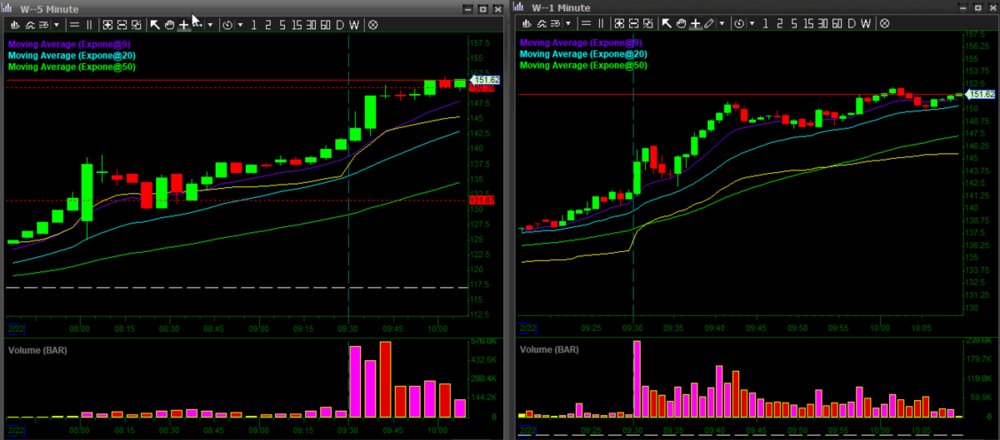Click the first chart-style icon in 5 Minute toolbar

point(15,24)
